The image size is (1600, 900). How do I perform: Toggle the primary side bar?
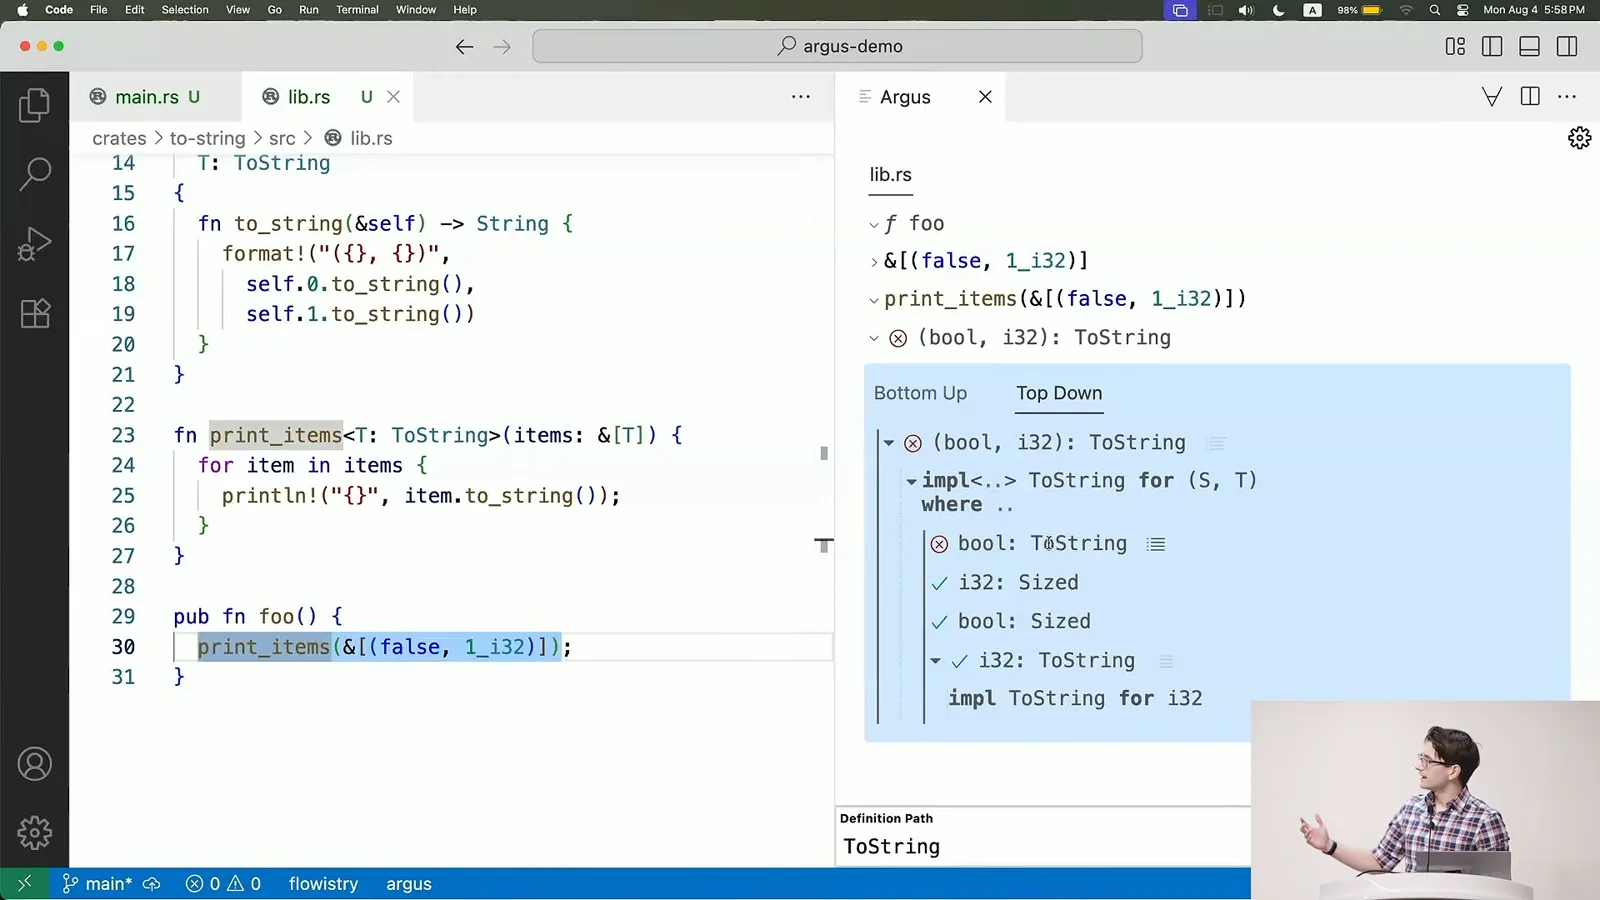click(1492, 46)
